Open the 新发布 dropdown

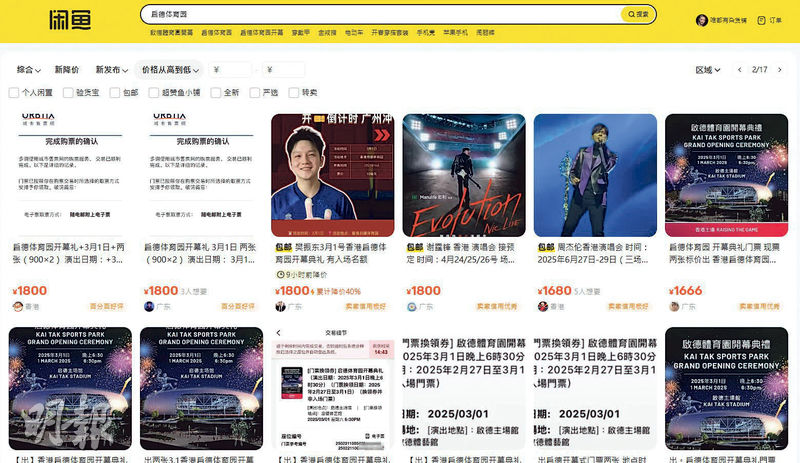tap(111, 70)
